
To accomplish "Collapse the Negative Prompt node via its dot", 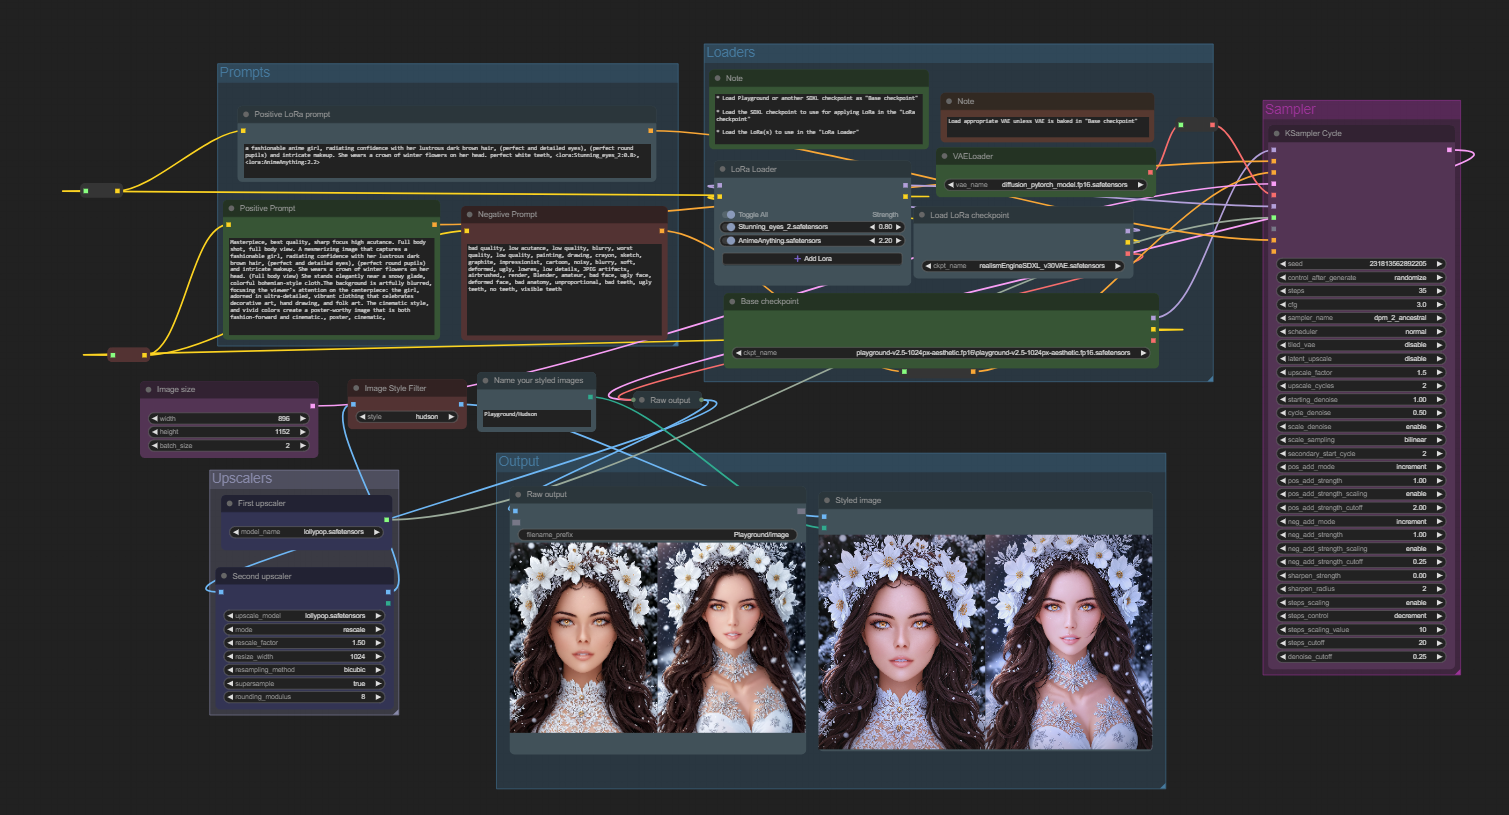I will click(x=469, y=214).
